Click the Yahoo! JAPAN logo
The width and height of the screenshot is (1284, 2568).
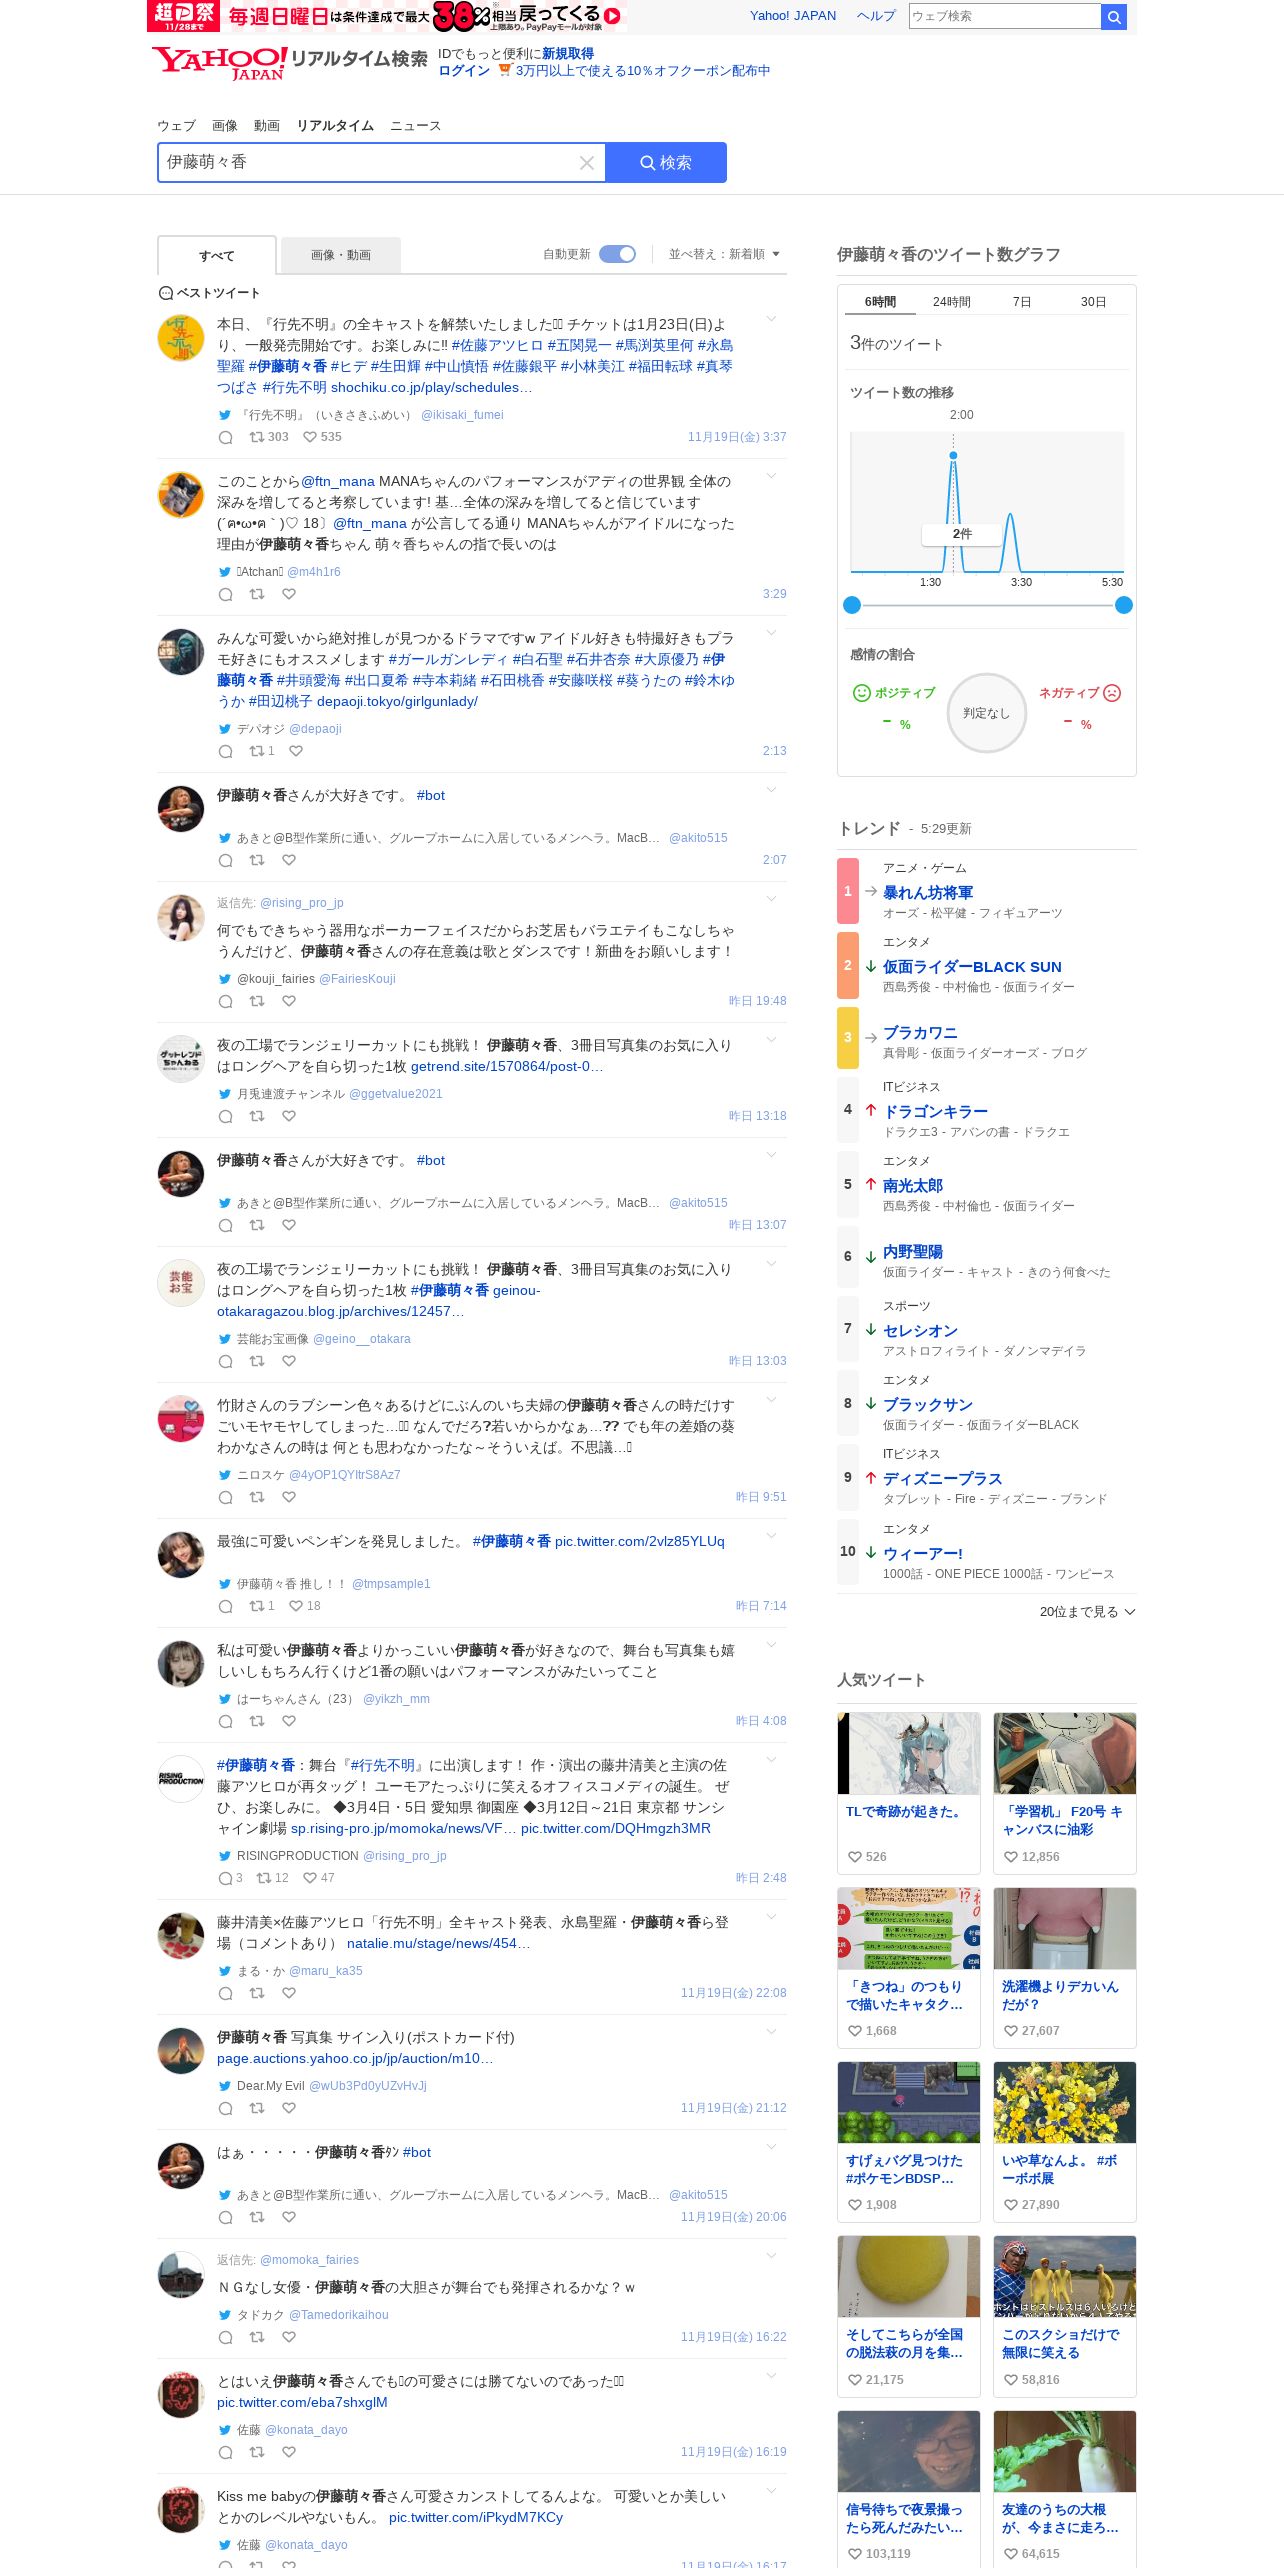220,63
